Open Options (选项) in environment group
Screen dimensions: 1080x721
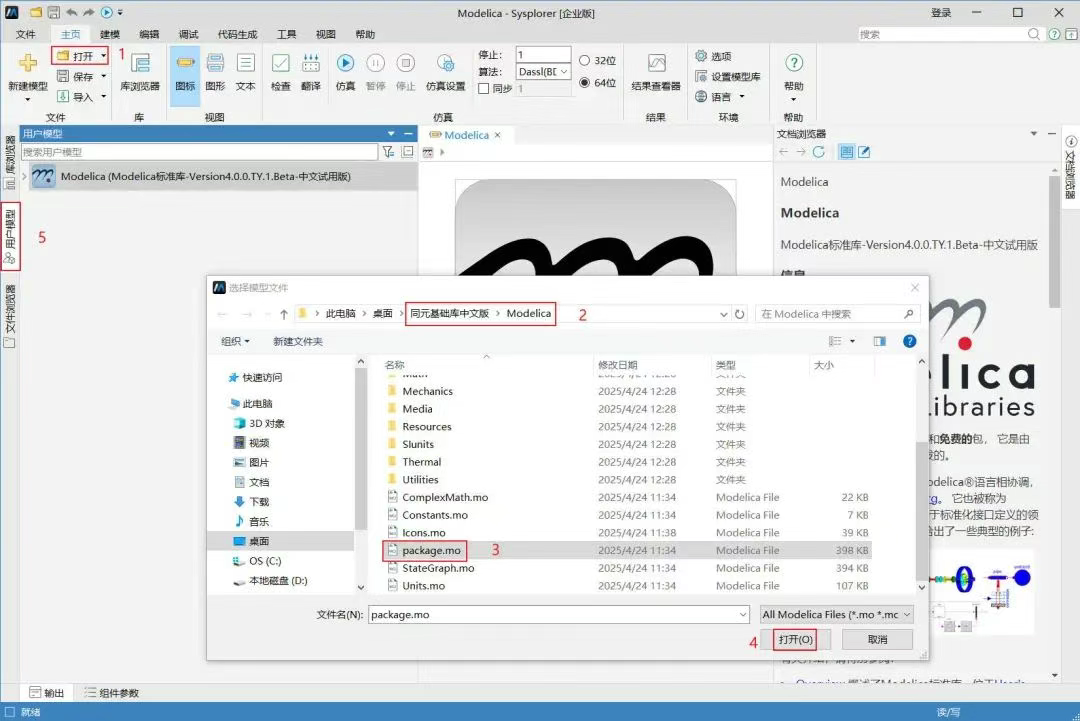click(714, 56)
